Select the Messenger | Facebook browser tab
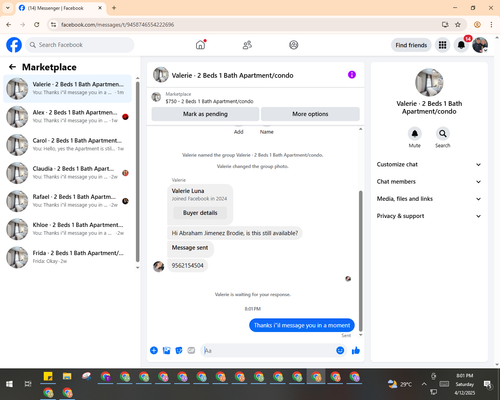Screen dimensions: 500x400 [60, 8]
